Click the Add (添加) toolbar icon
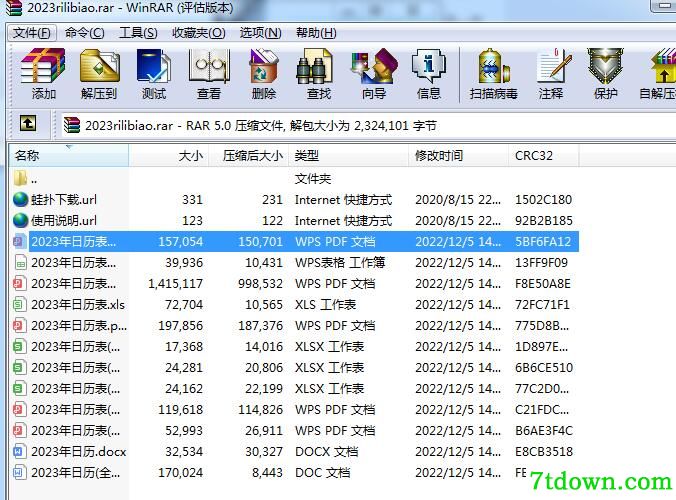This screenshot has width=676, height=500. (x=43, y=66)
